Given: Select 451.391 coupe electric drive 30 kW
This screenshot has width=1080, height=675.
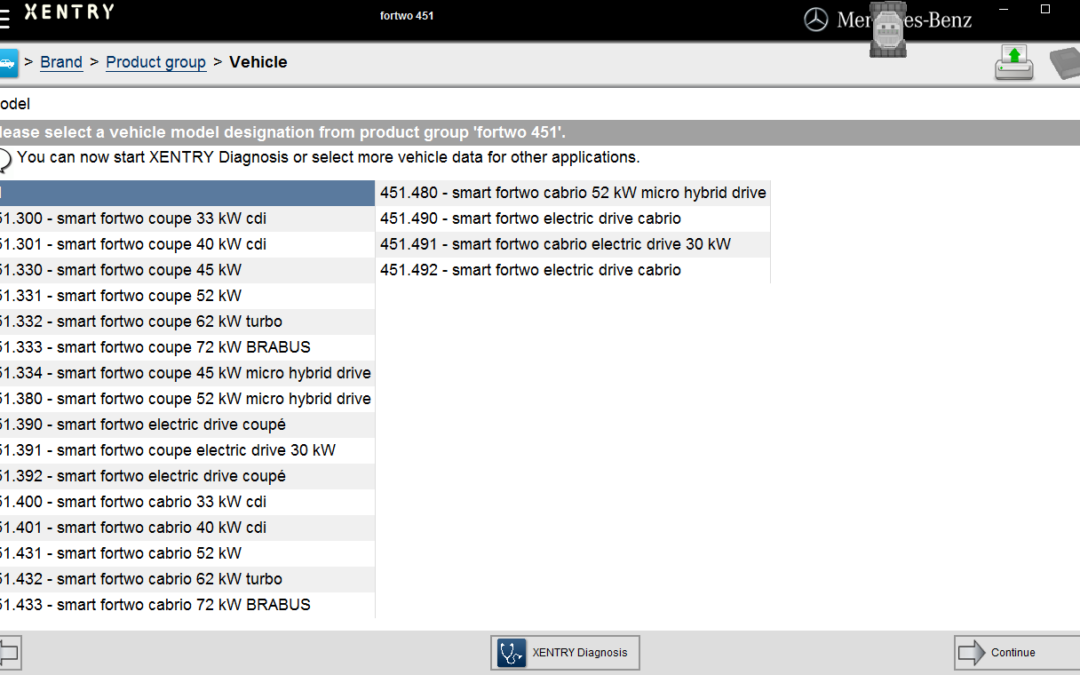Looking at the screenshot, I should pos(187,450).
